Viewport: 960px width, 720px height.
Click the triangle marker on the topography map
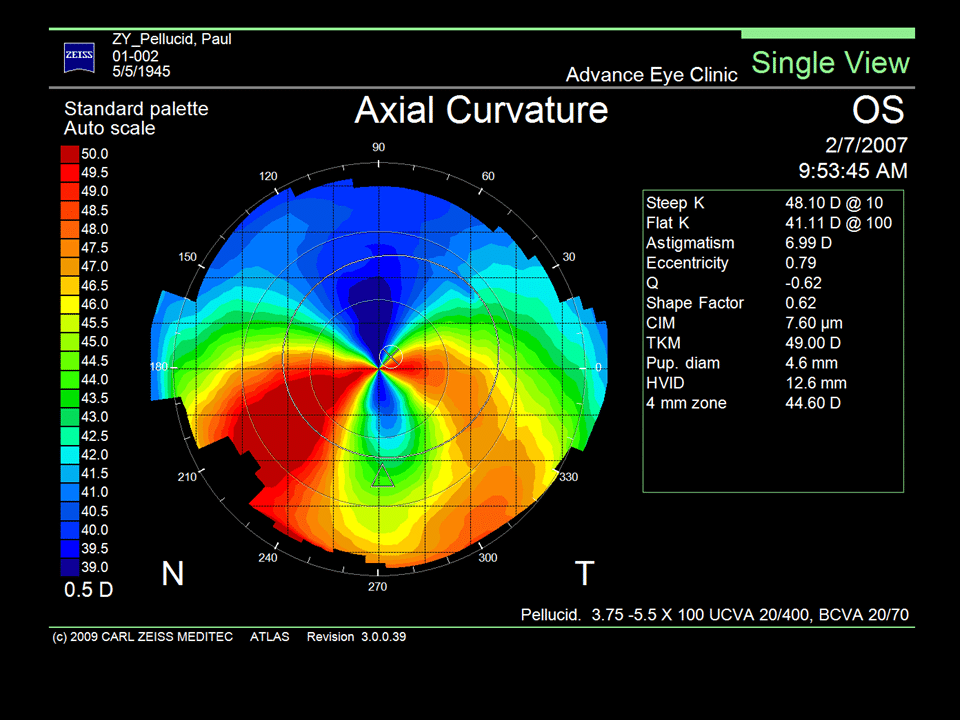point(382,476)
